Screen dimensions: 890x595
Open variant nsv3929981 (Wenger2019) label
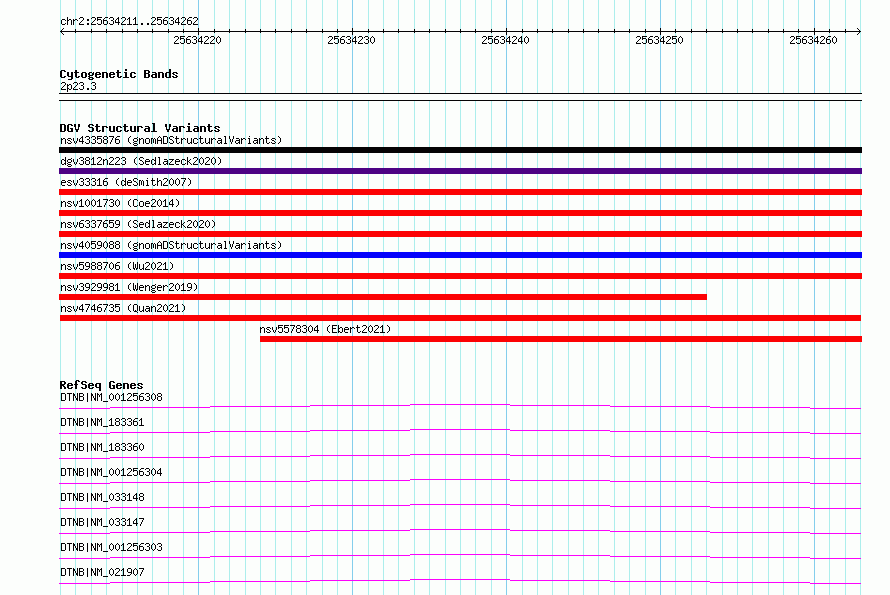tap(129, 287)
